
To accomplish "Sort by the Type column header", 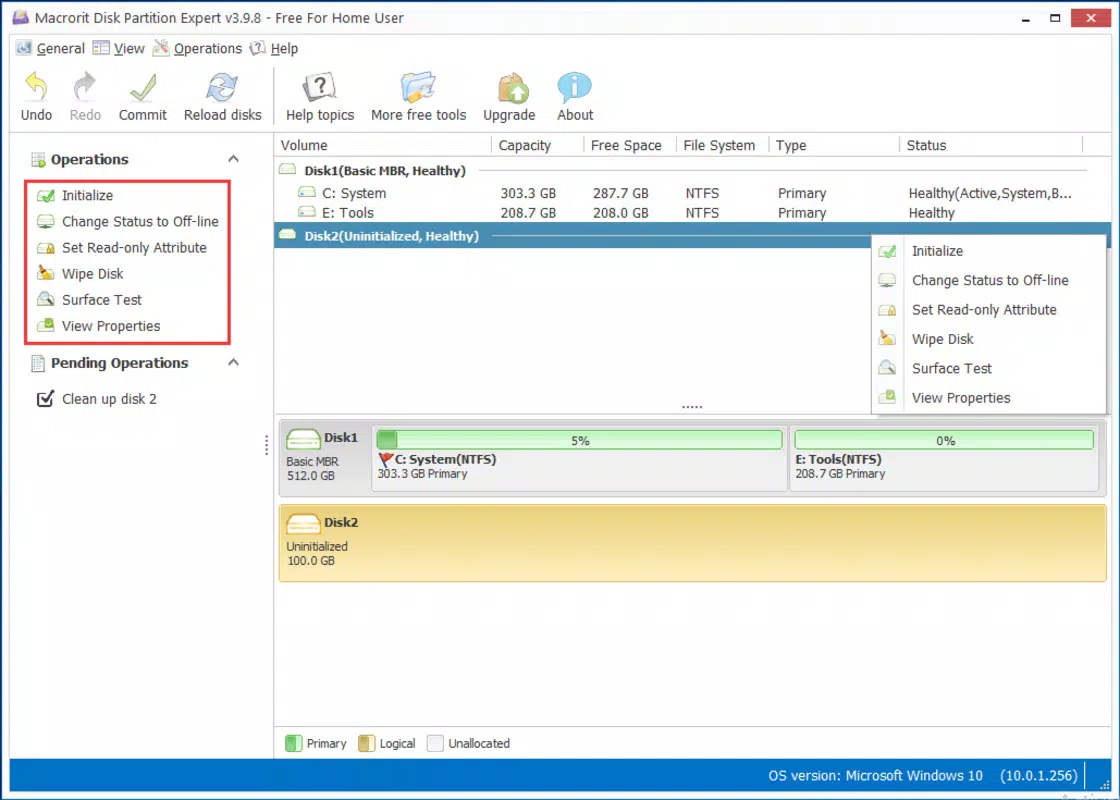I will click(x=834, y=145).
